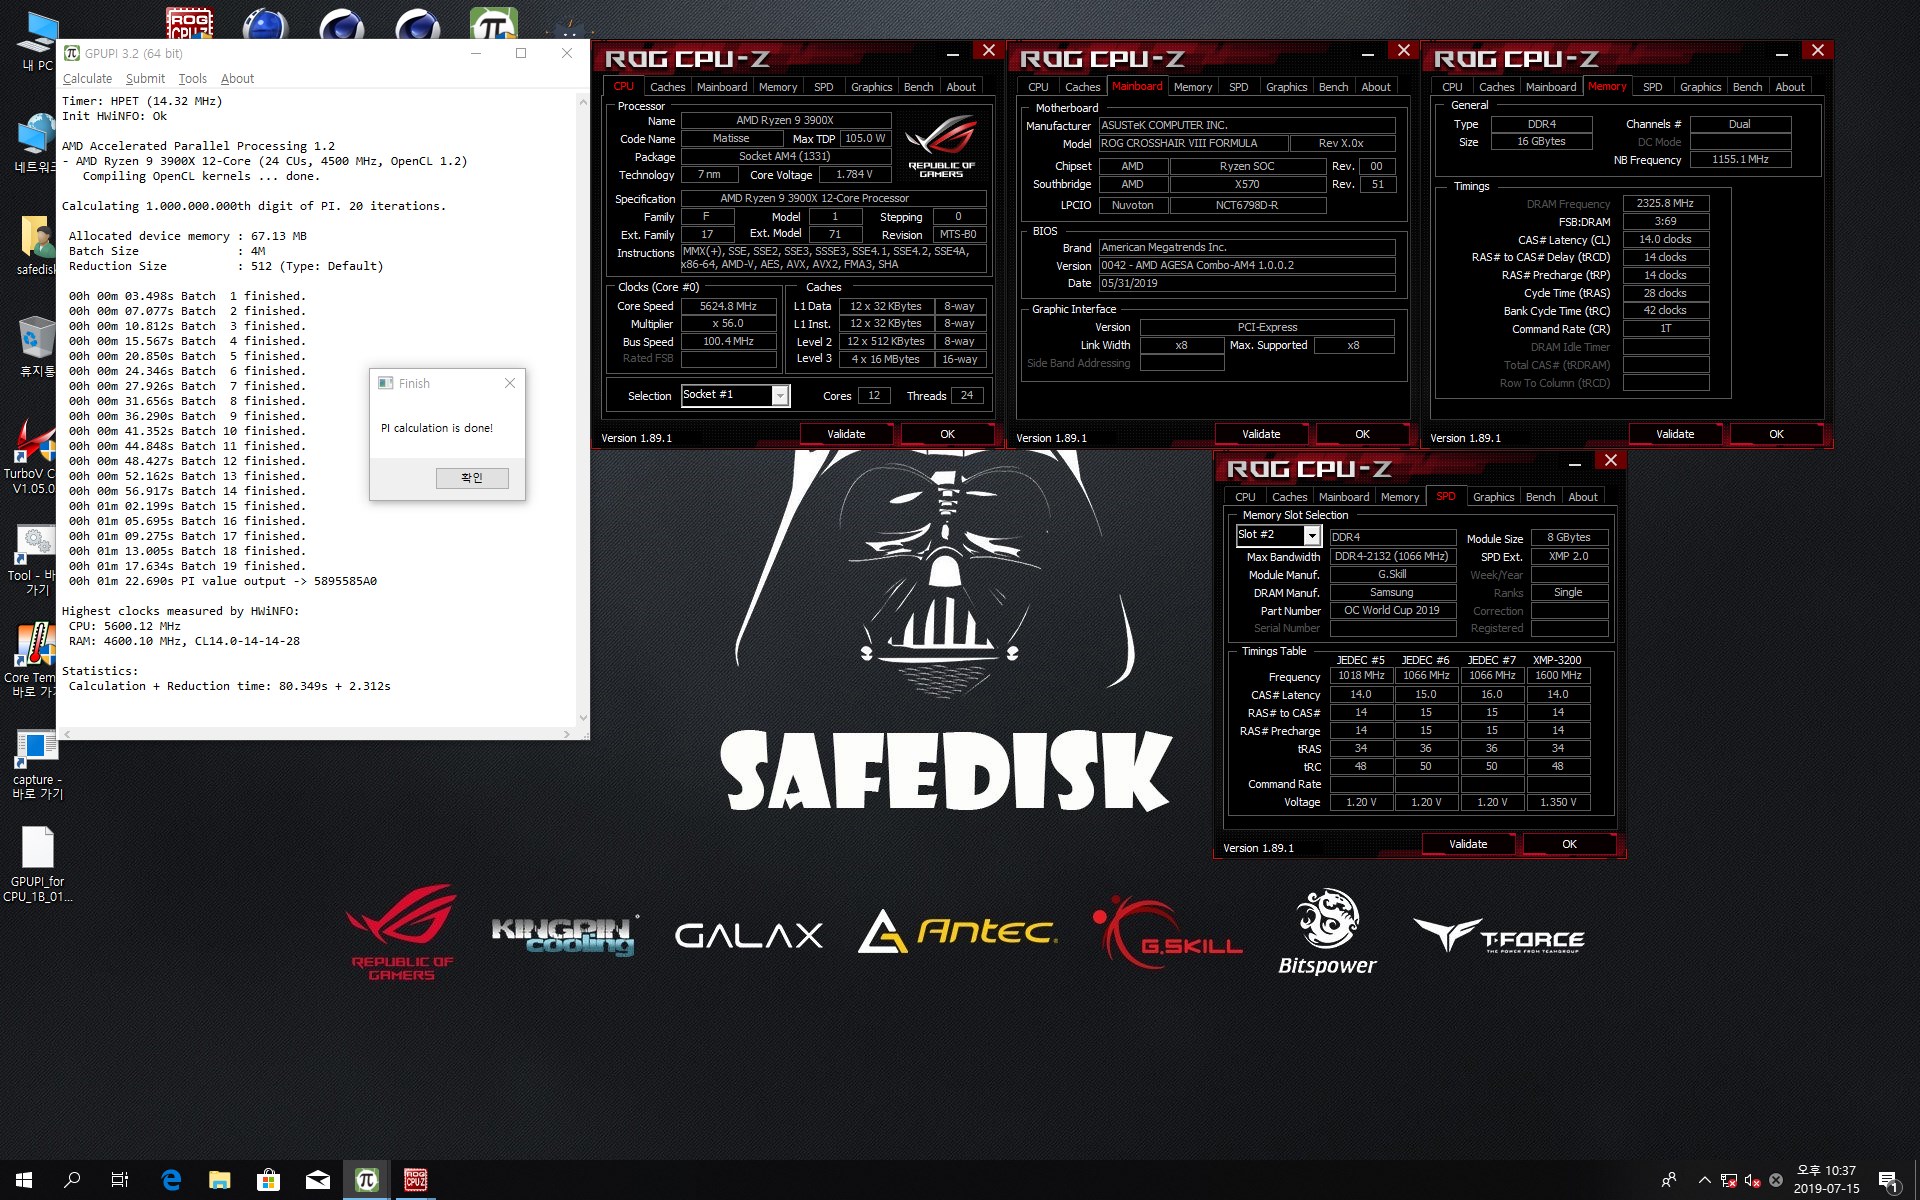Select CPU tab in the Mainboard window

click(1038, 87)
